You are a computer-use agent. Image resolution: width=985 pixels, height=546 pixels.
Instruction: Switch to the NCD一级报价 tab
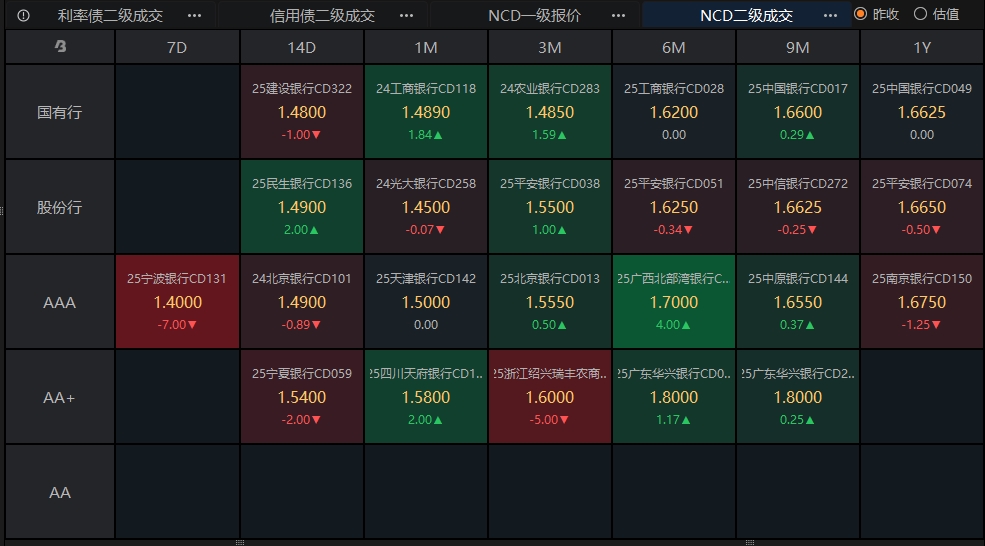[x=535, y=16]
